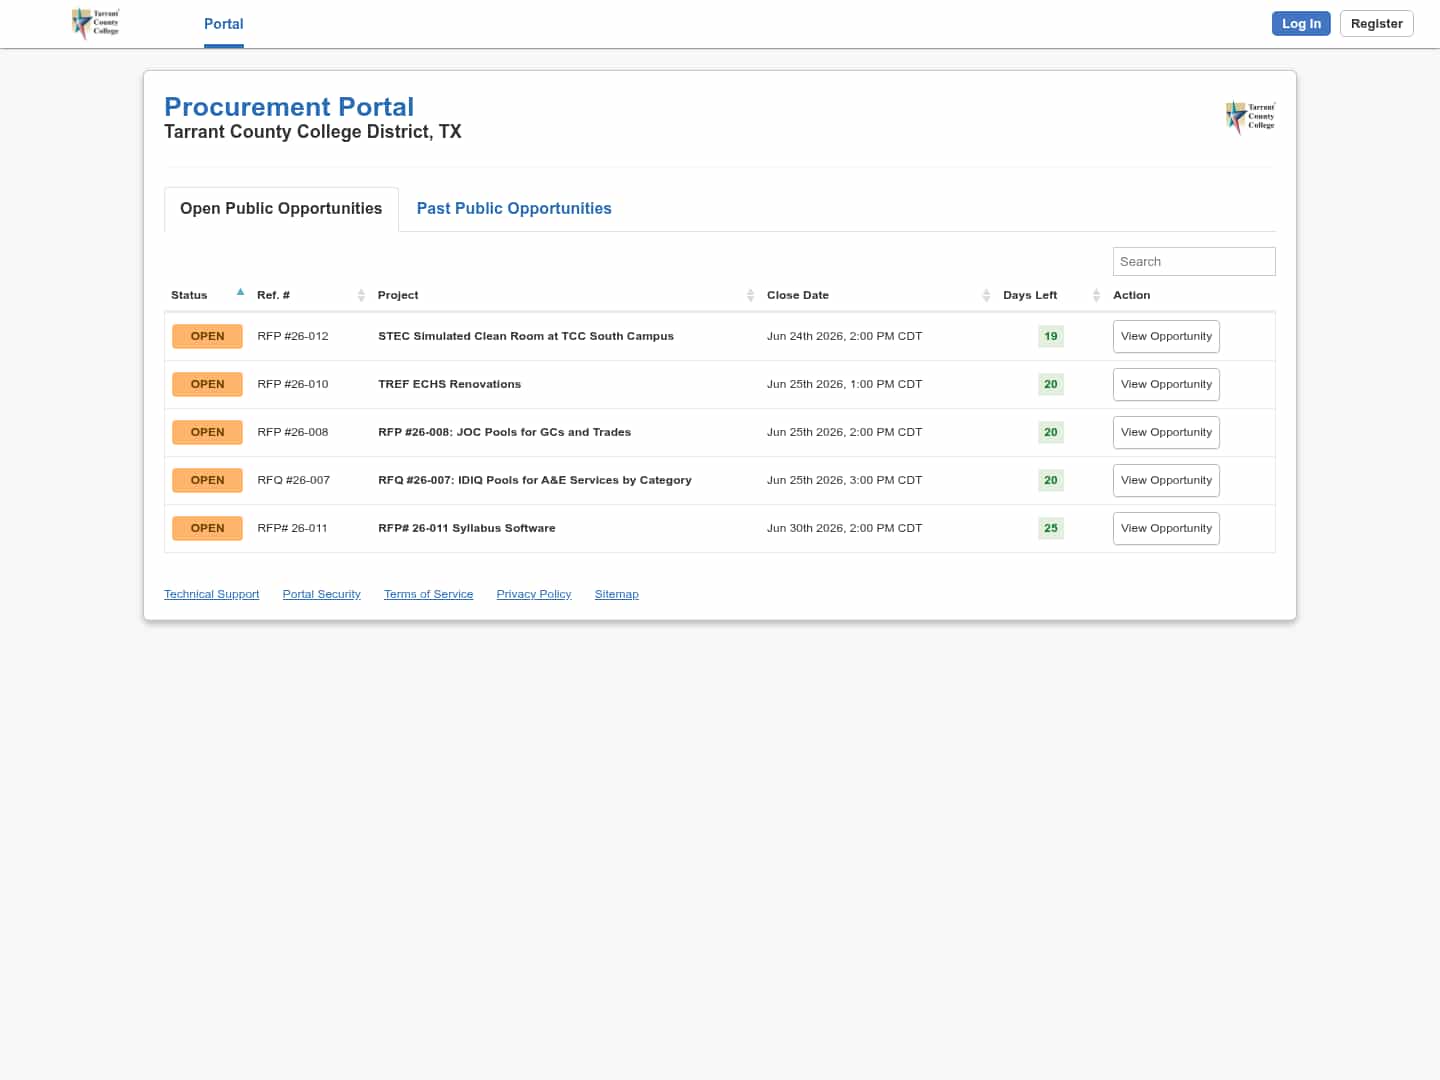Viewport: 1440px width, 1080px height.
Task: Open Sitemap link
Action: (x=616, y=594)
